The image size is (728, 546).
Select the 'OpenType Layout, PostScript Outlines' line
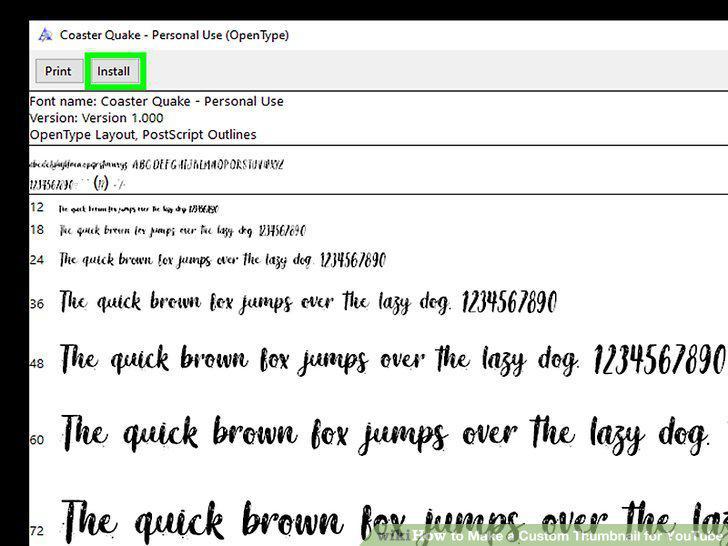pyautogui.click(x=143, y=135)
